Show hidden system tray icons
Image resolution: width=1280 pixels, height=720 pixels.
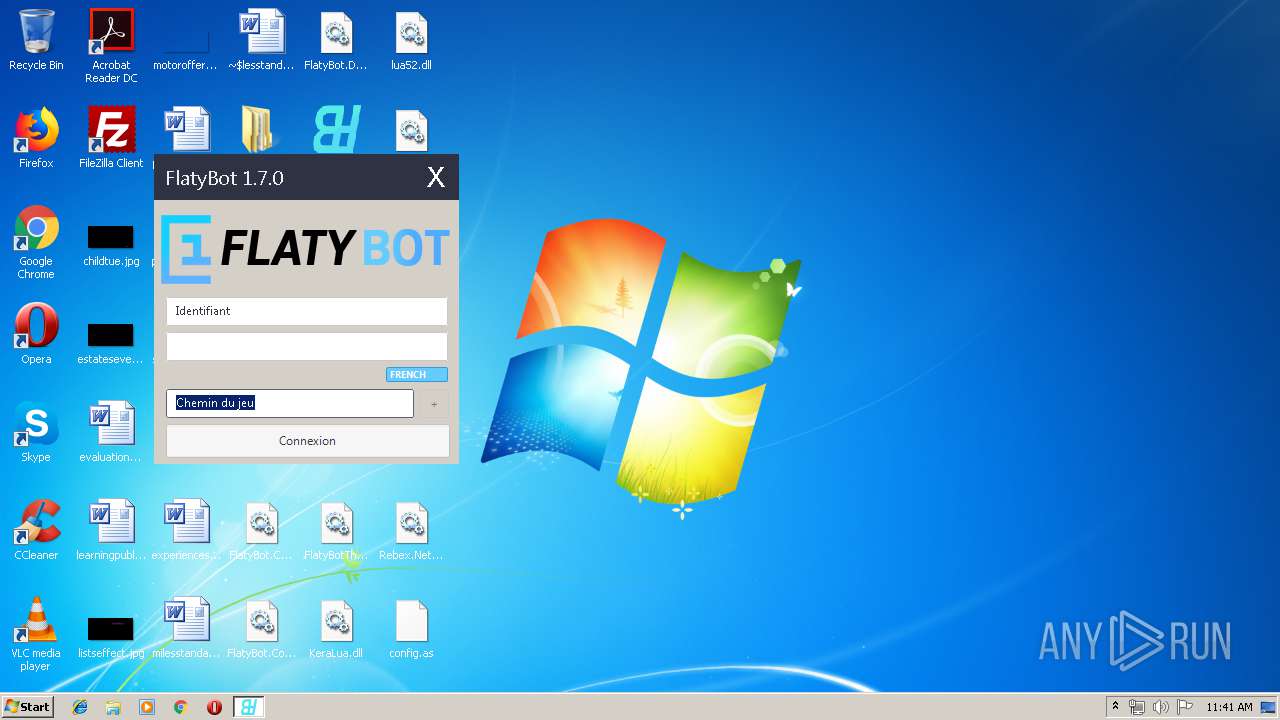1115,707
